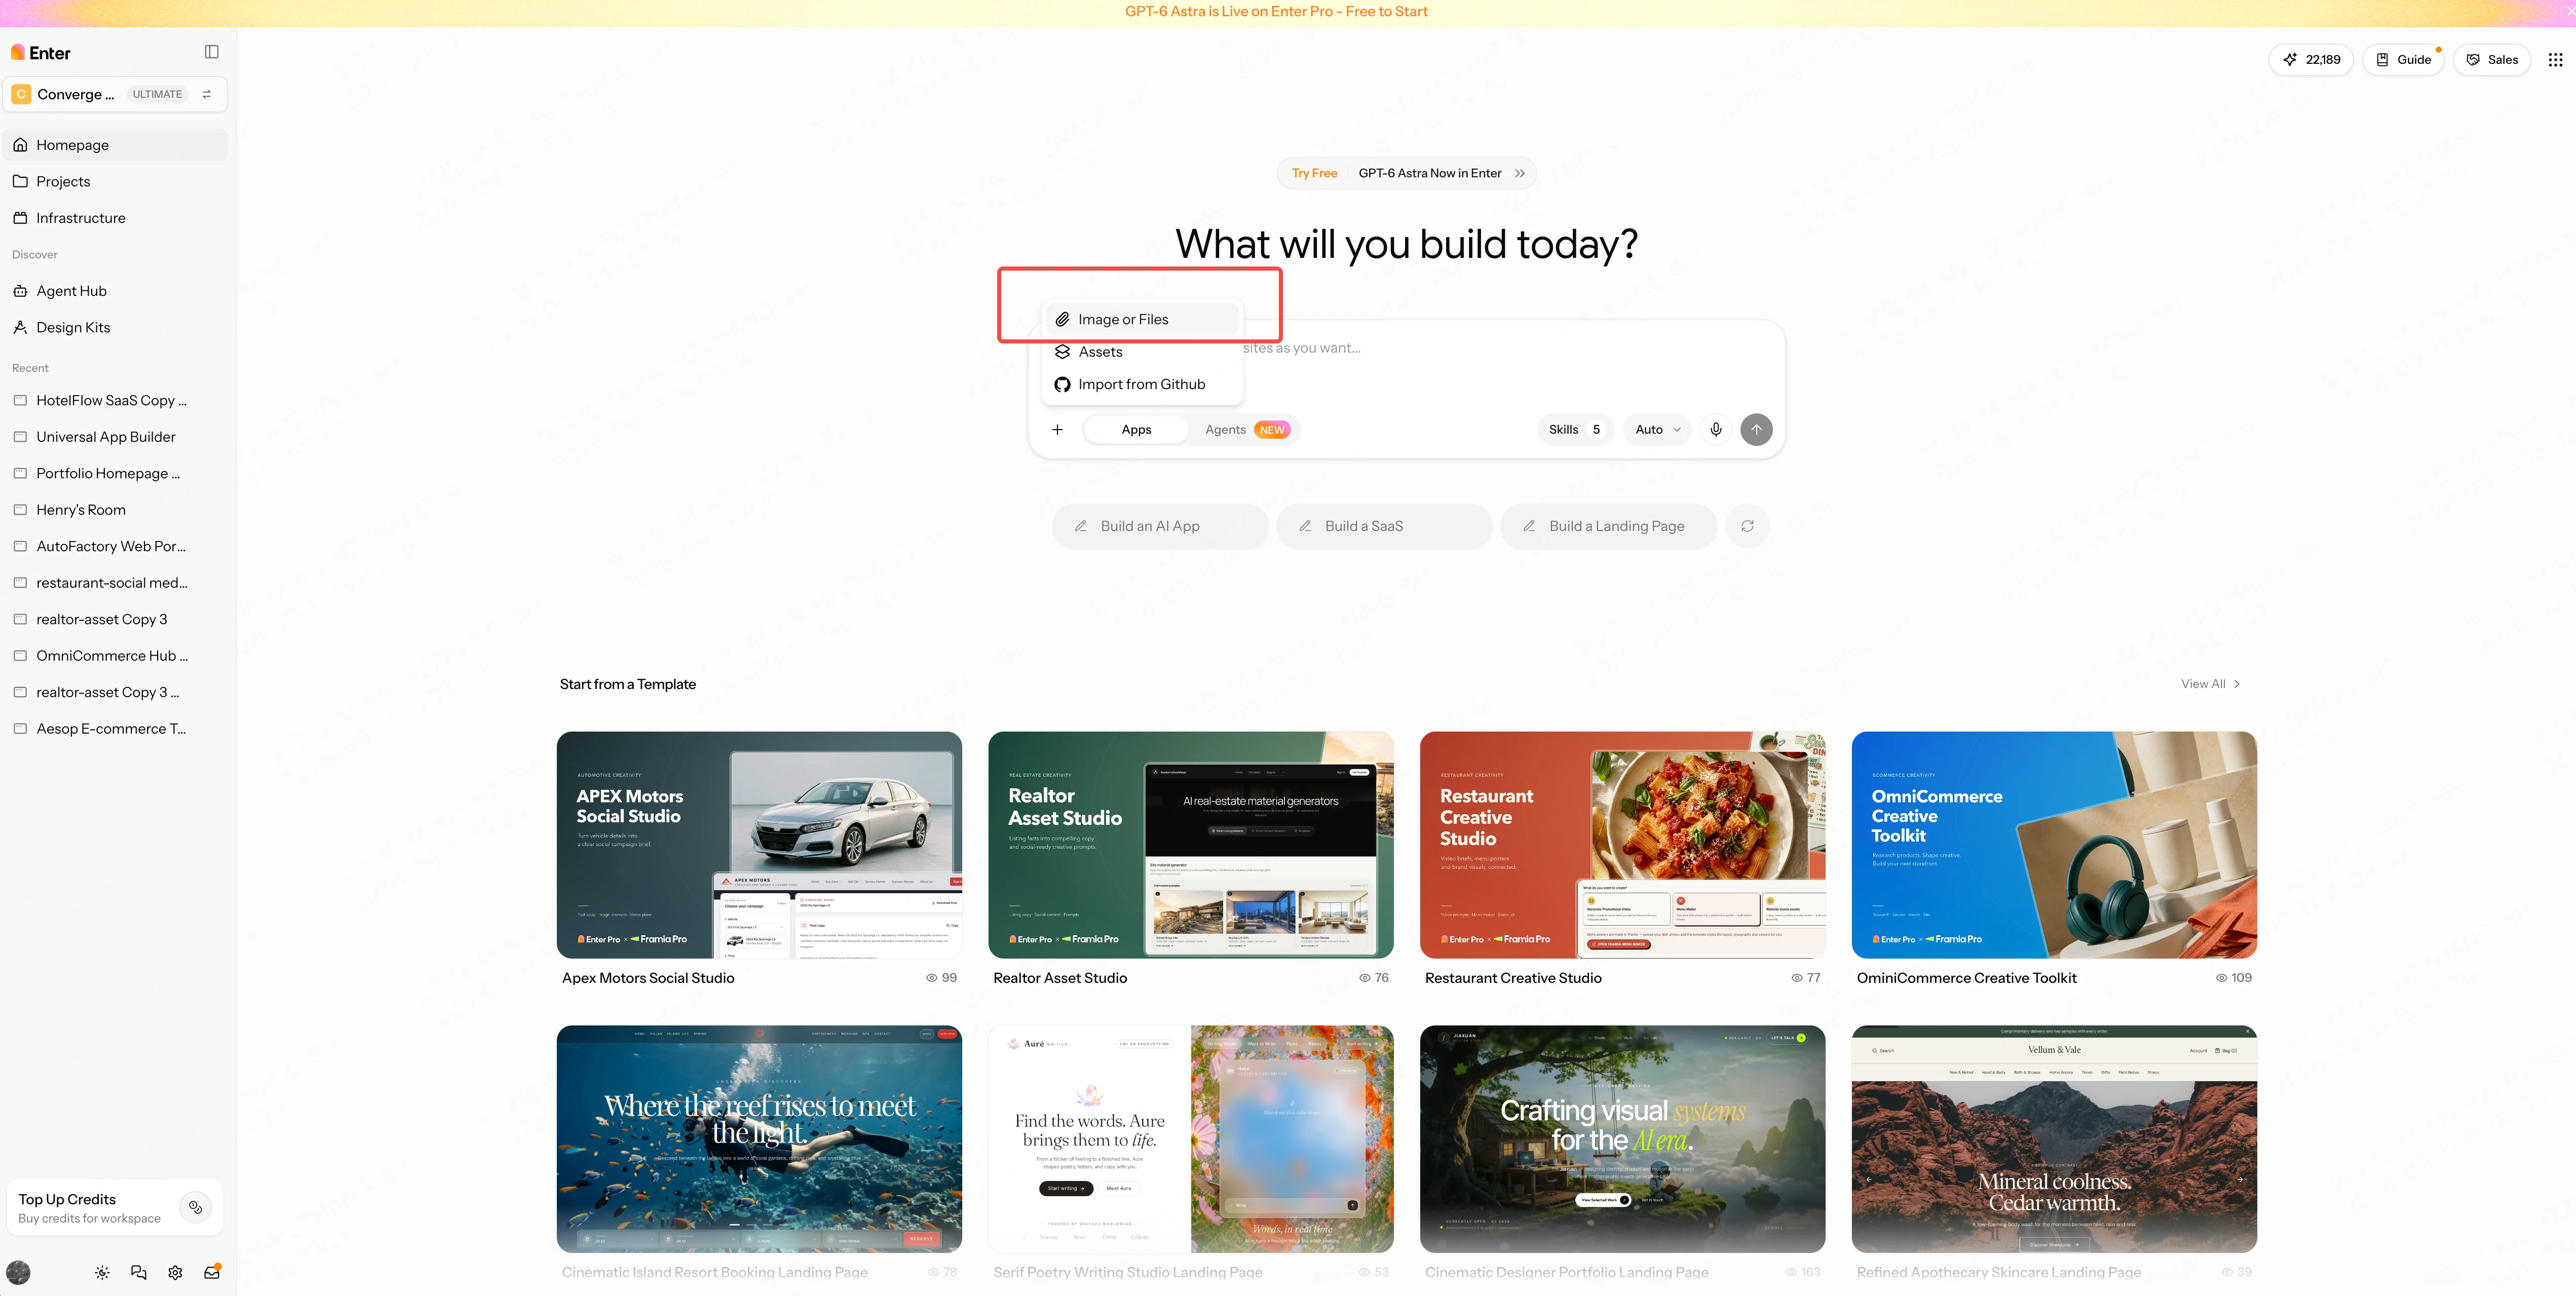Open Apex Motors Social Studio template thumbnail
Viewport: 2576px width, 1296px height.
point(759,845)
